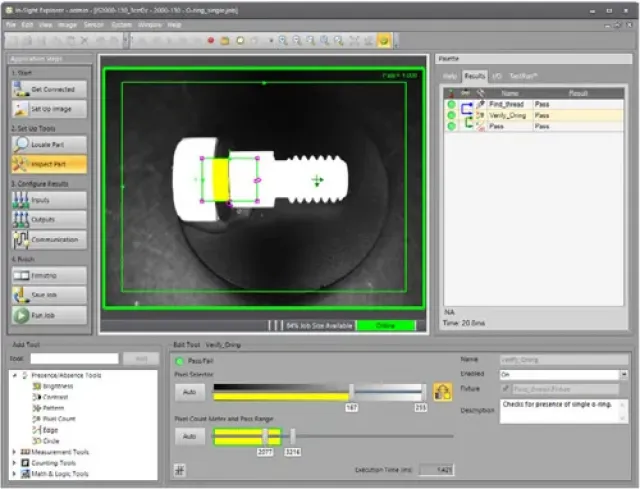Click the red record button in toolbar
640x489 pixels.
[x=211, y=41]
